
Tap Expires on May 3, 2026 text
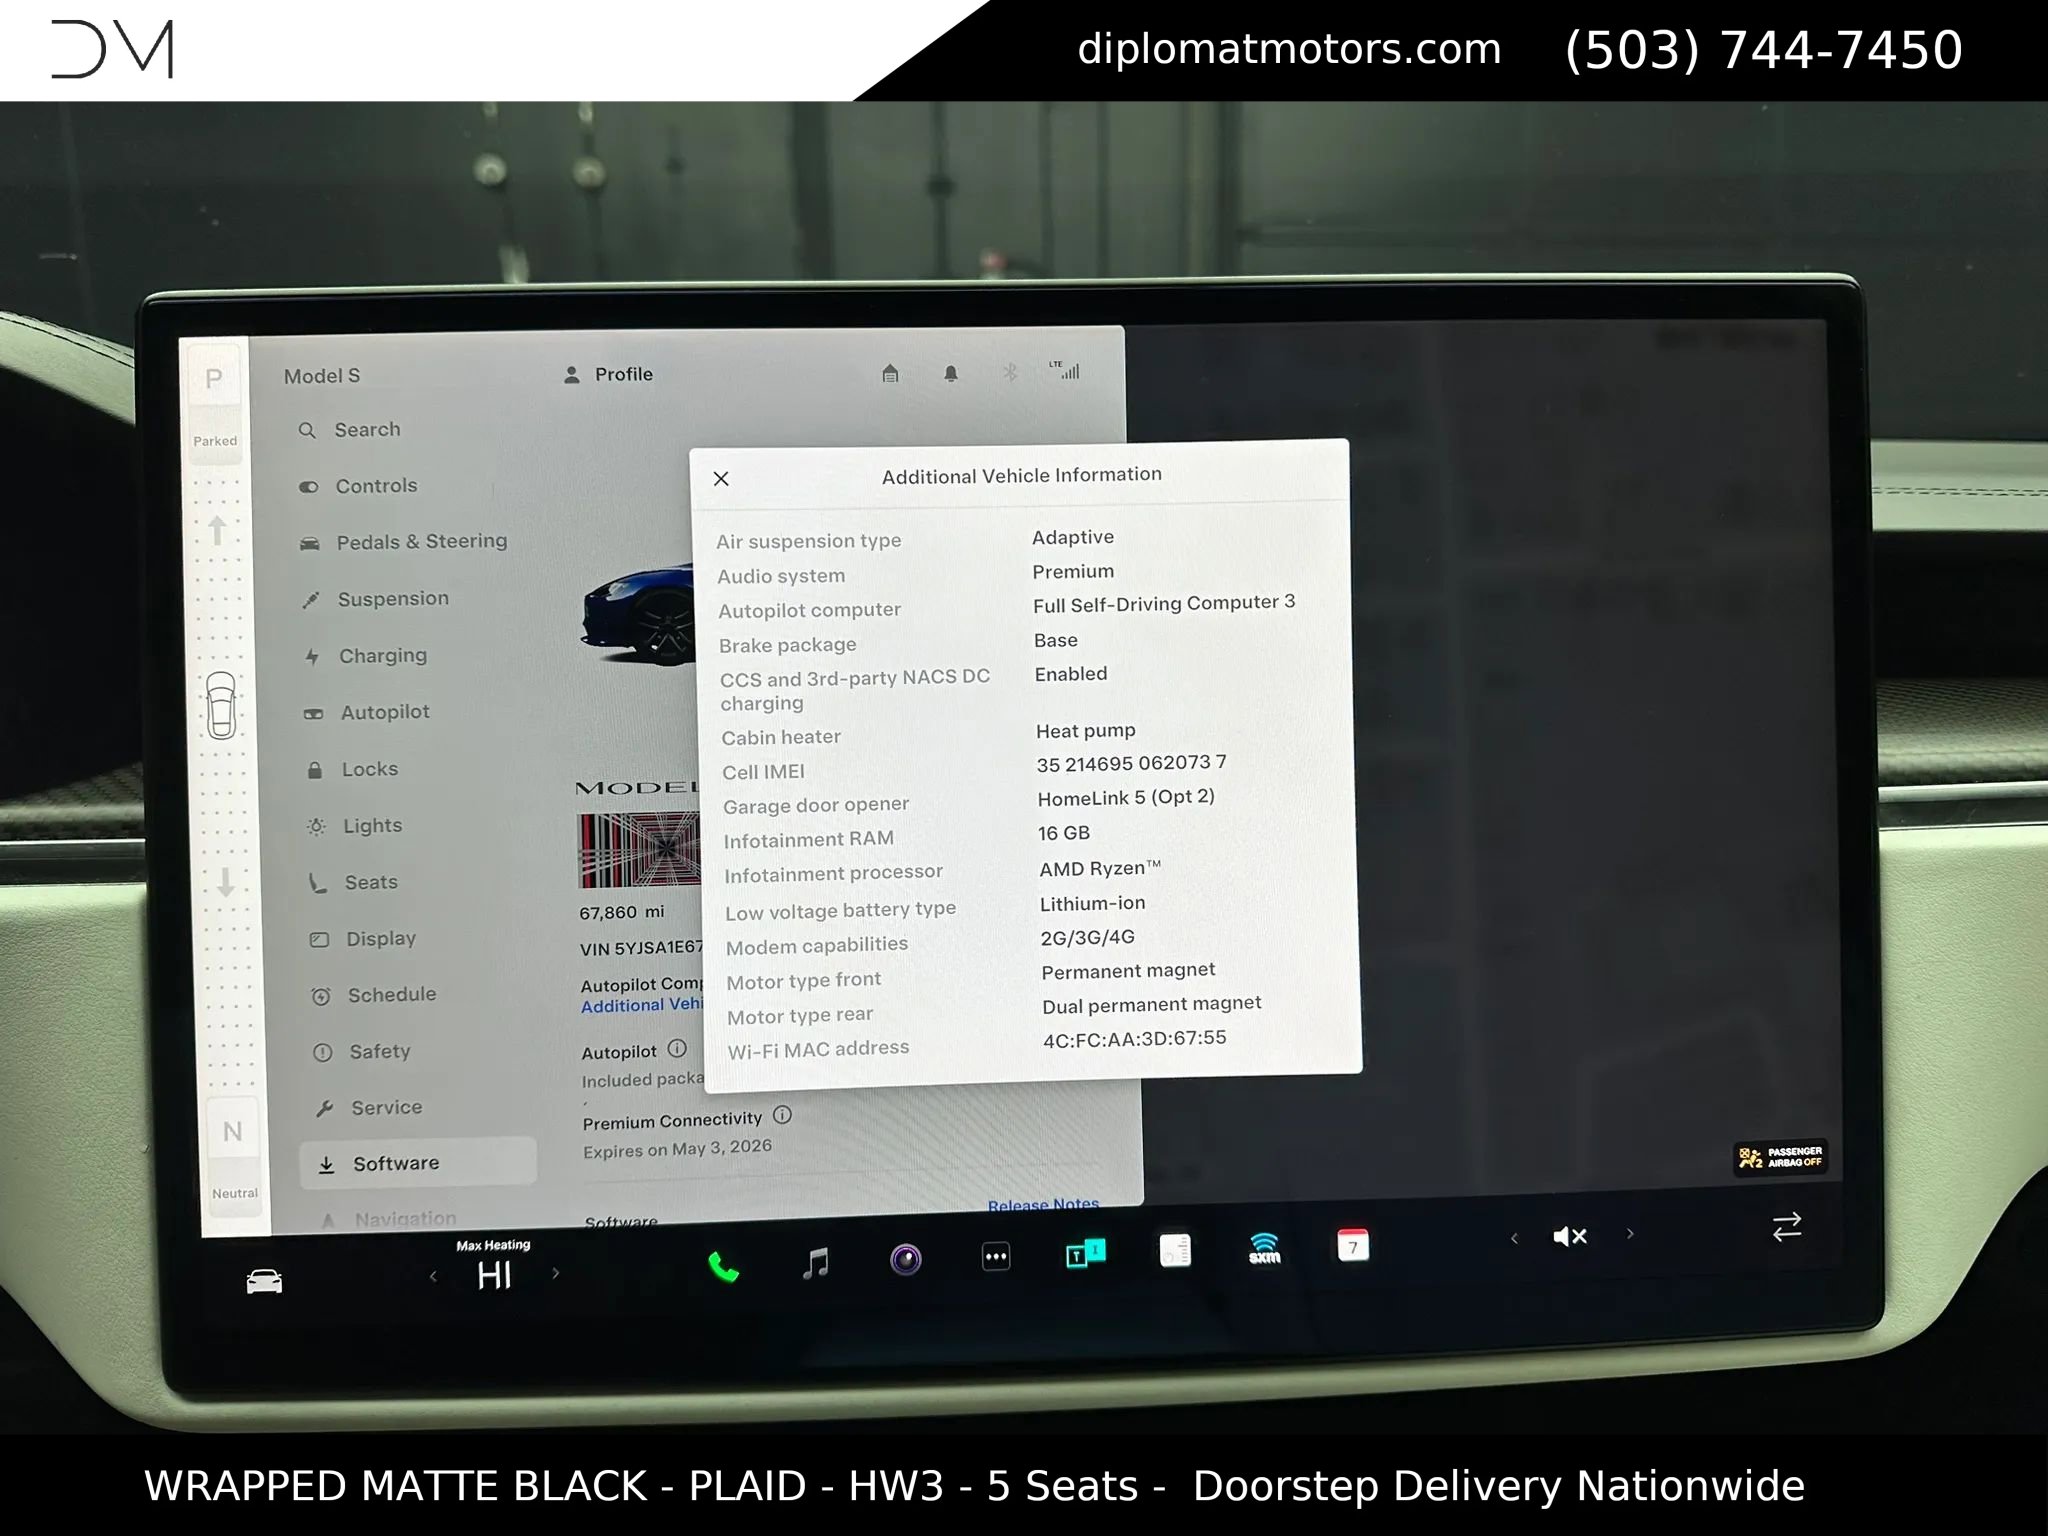[x=677, y=1149]
